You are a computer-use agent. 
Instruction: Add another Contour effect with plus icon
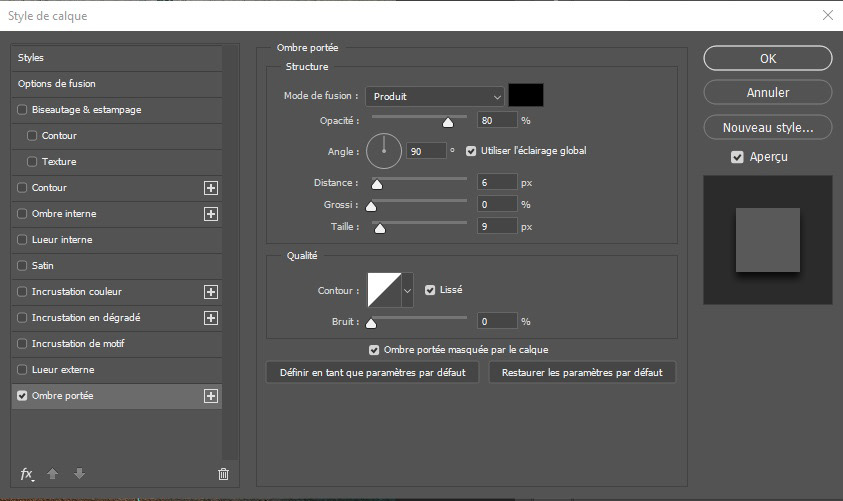point(211,188)
